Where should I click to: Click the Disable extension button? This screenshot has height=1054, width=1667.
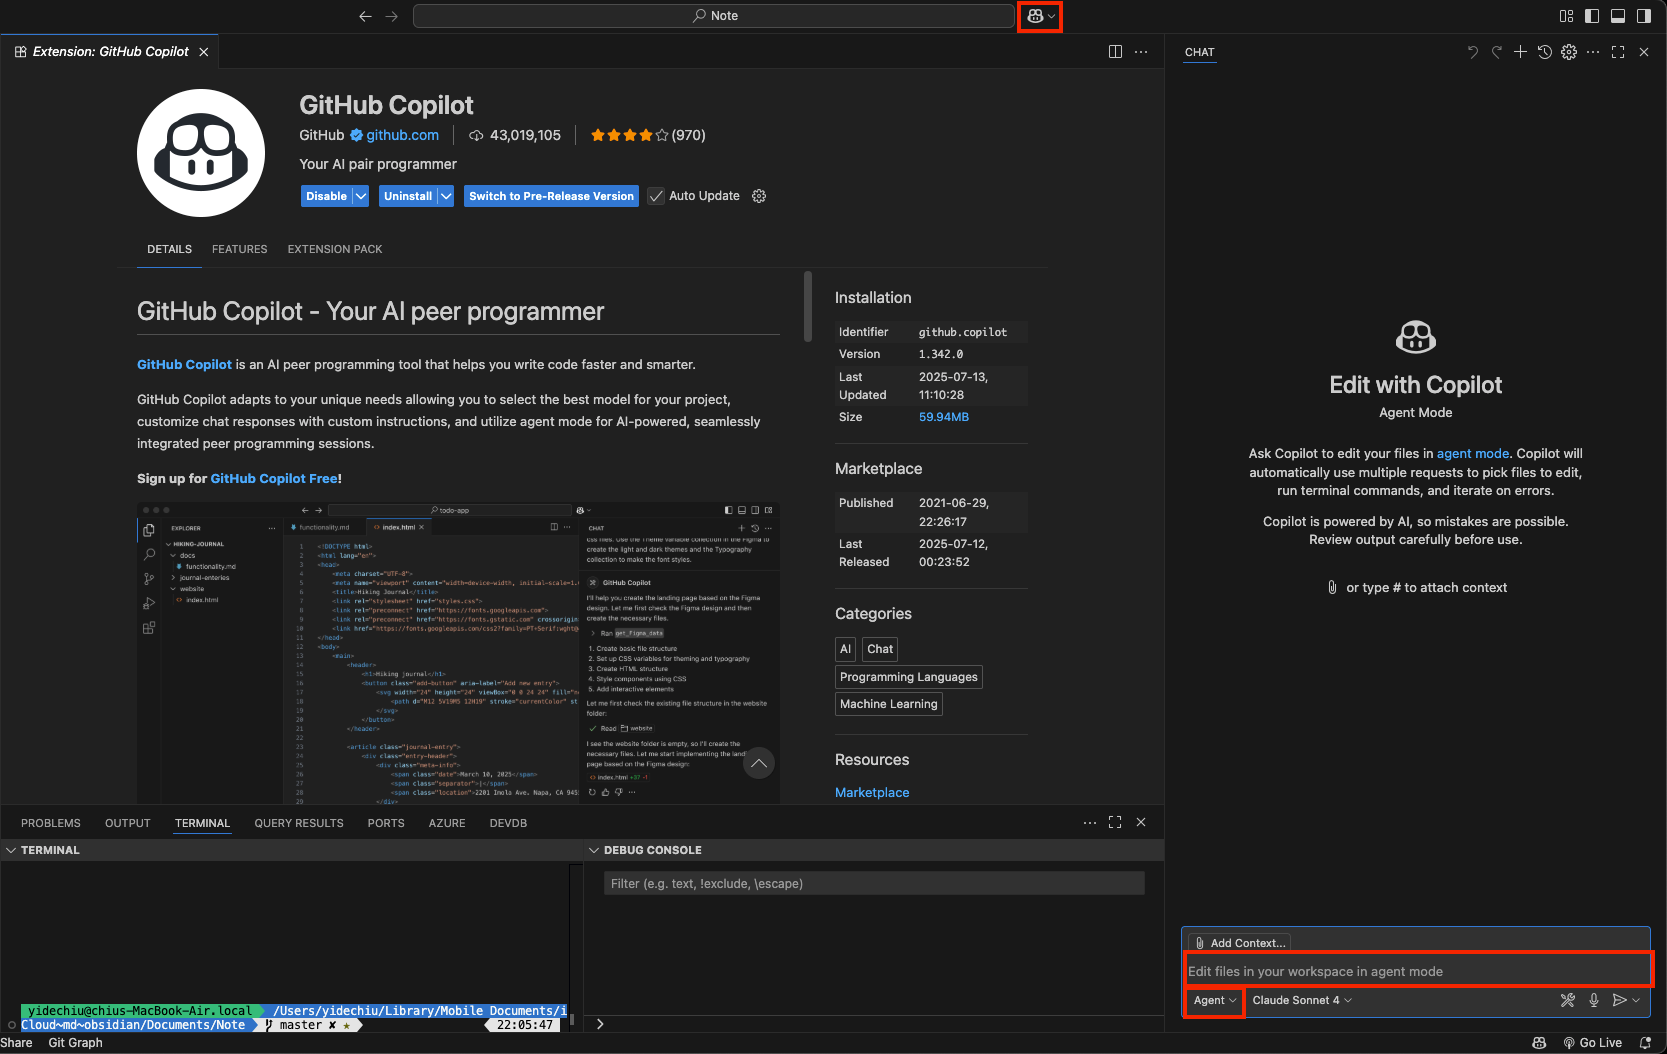tap(327, 196)
